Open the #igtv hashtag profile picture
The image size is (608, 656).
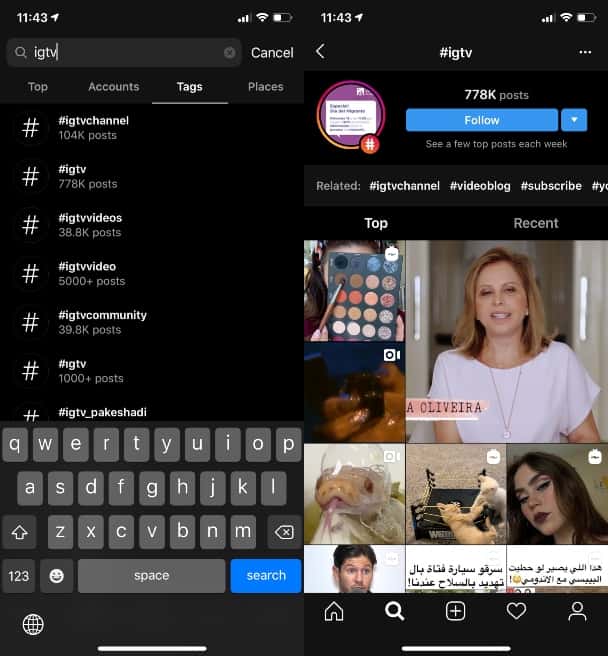(351, 115)
